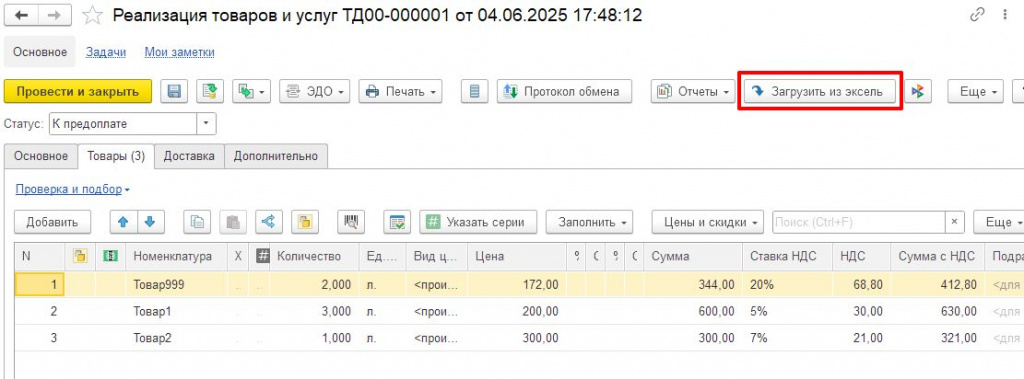Click Указать серии button

(x=478, y=222)
